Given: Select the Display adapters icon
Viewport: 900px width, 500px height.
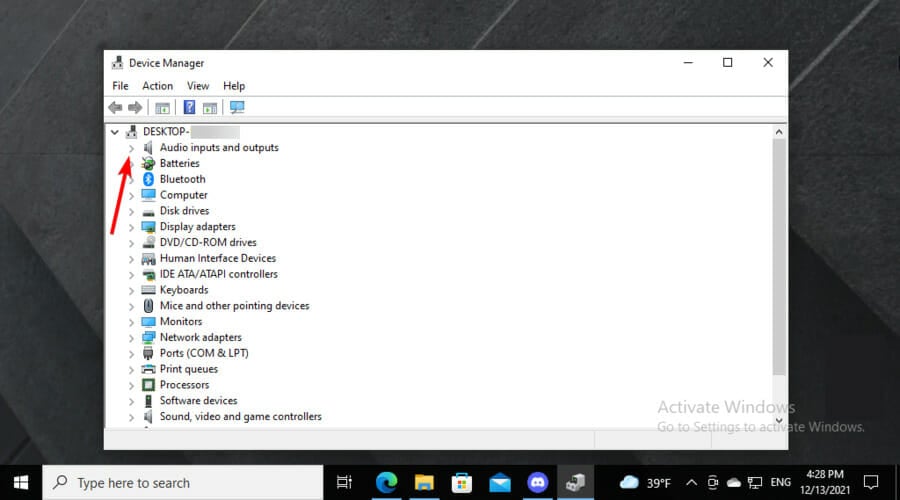Looking at the screenshot, I should [148, 227].
